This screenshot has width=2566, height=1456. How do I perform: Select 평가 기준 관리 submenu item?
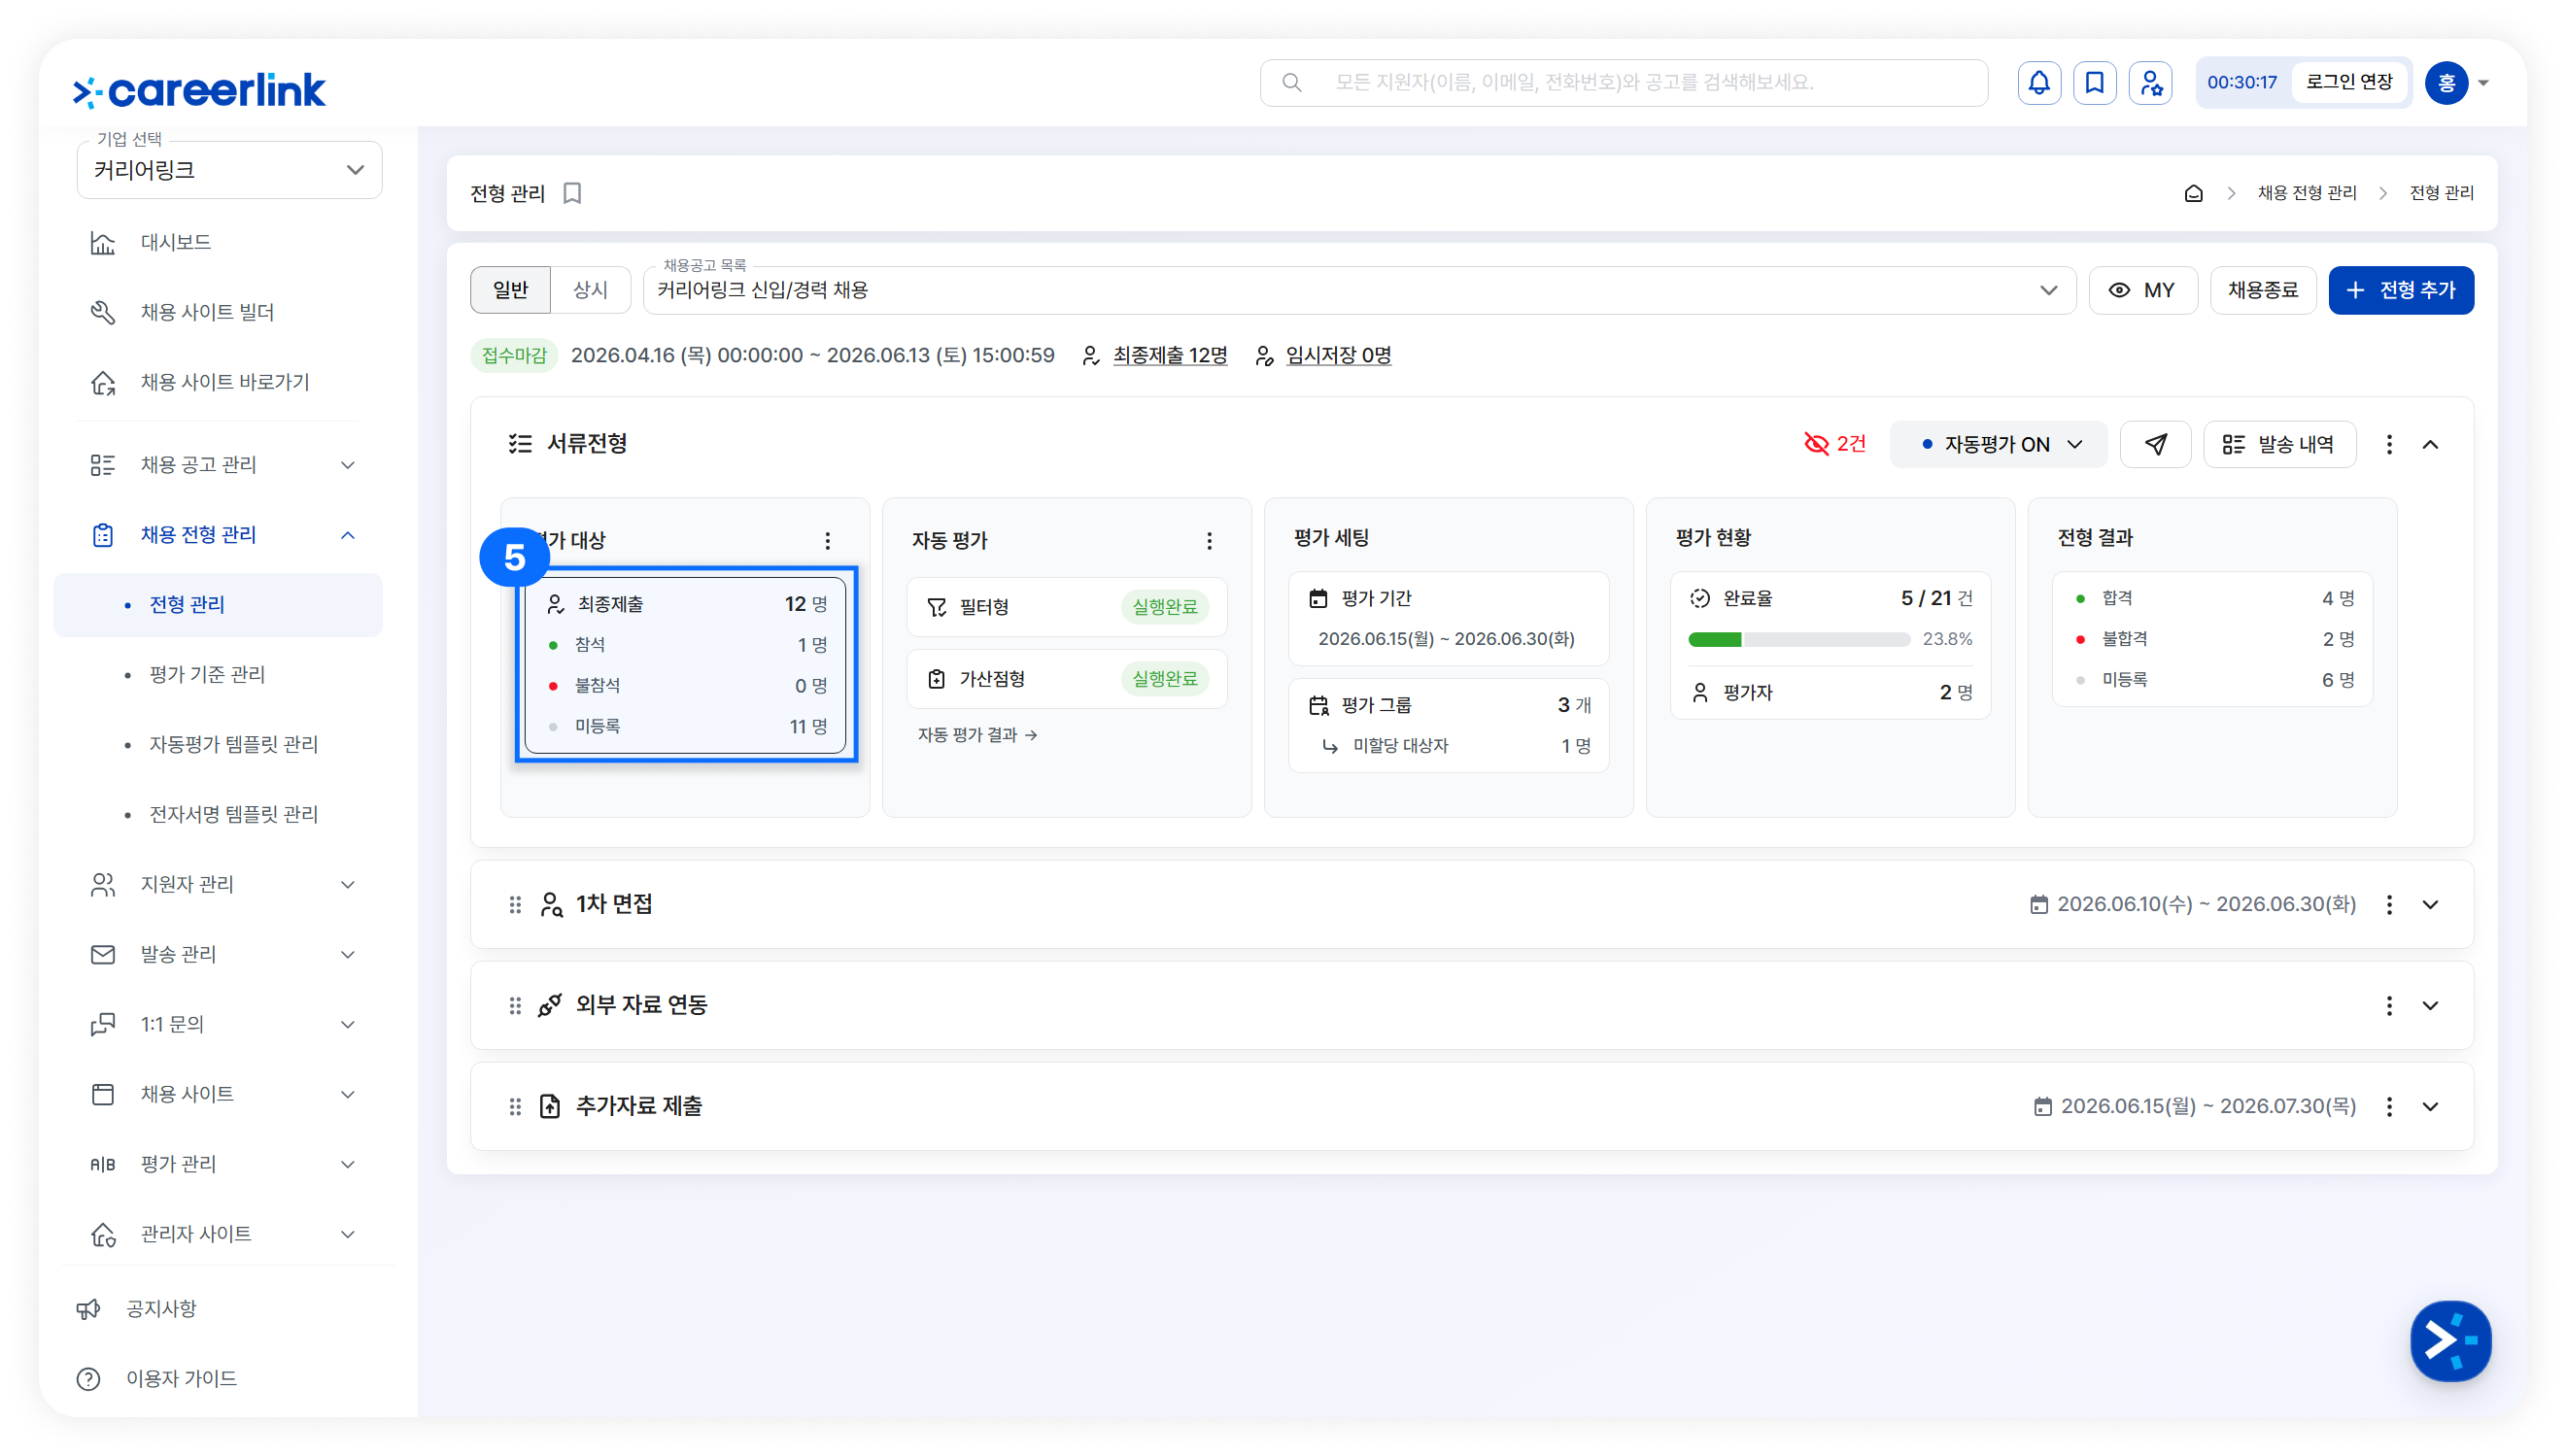218,675
